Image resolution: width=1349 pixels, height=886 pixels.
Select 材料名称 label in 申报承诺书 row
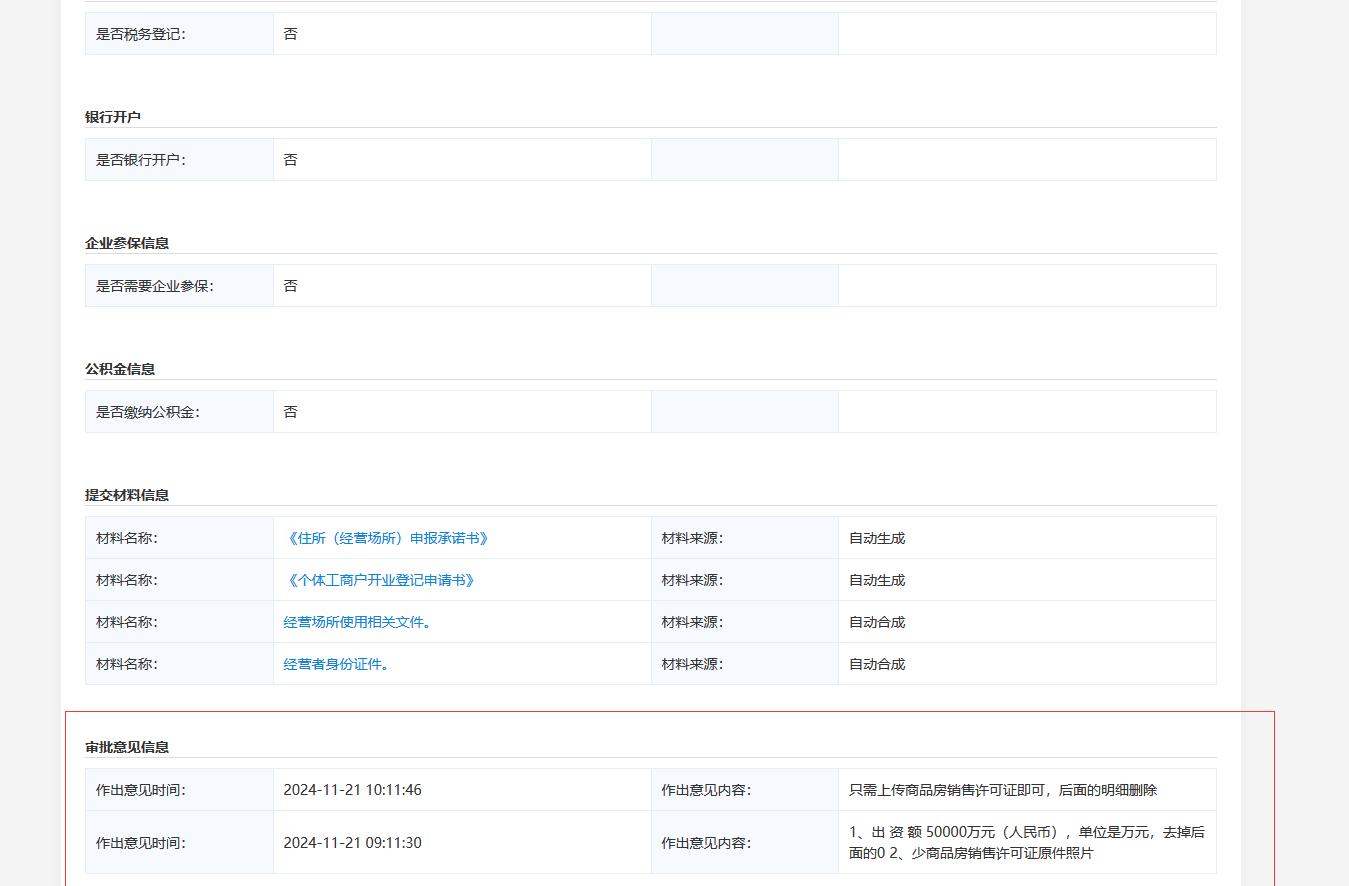pyautogui.click(x=127, y=538)
